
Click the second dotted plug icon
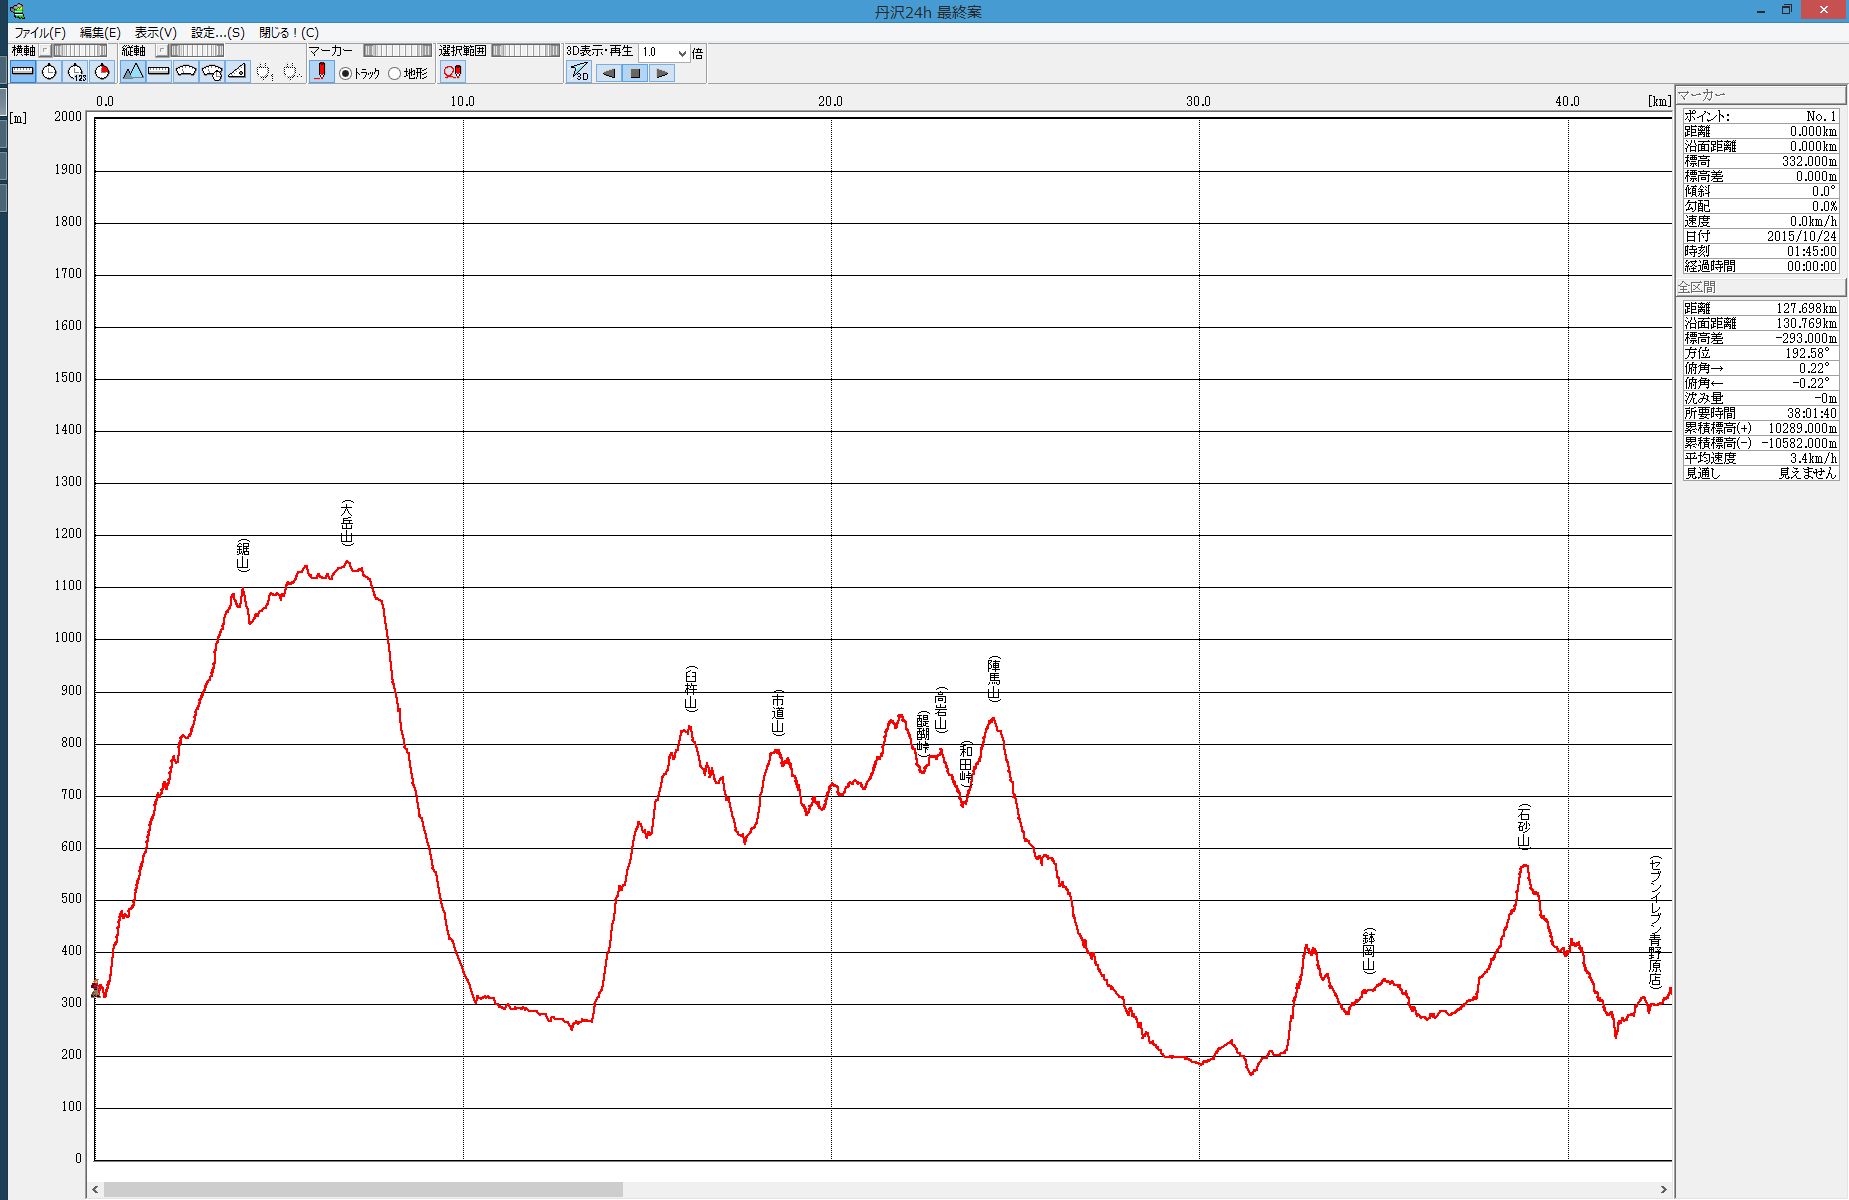pyautogui.click(x=290, y=72)
